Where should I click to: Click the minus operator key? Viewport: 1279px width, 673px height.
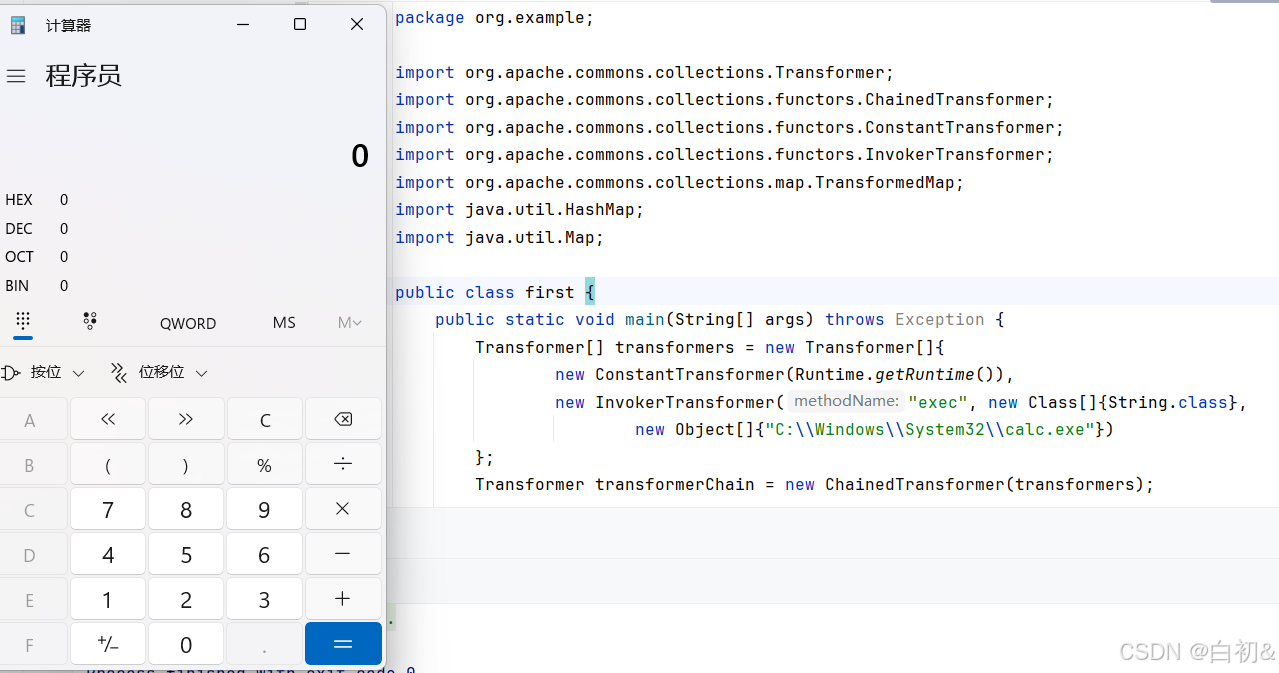point(343,554)
